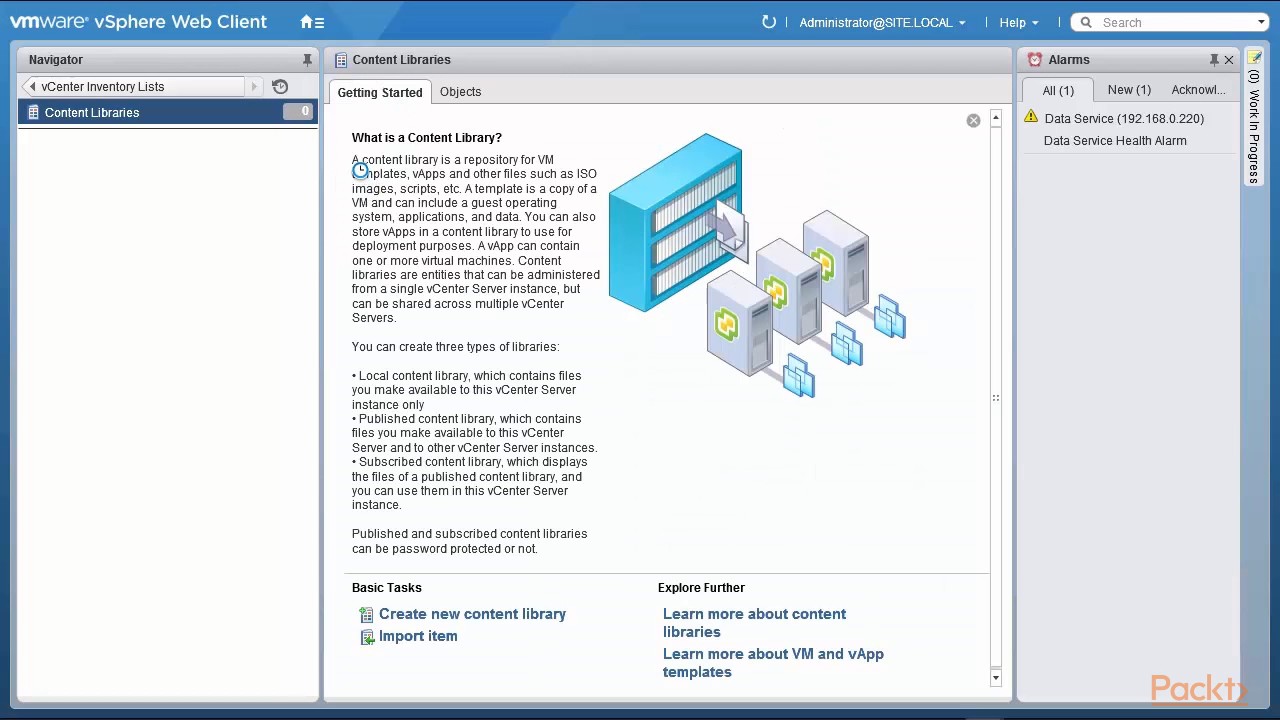This screenshot has height=720, width=1280.
Task: Click the refresh icon in top bar
Action: pyautogui.click(x=768, y=22)
